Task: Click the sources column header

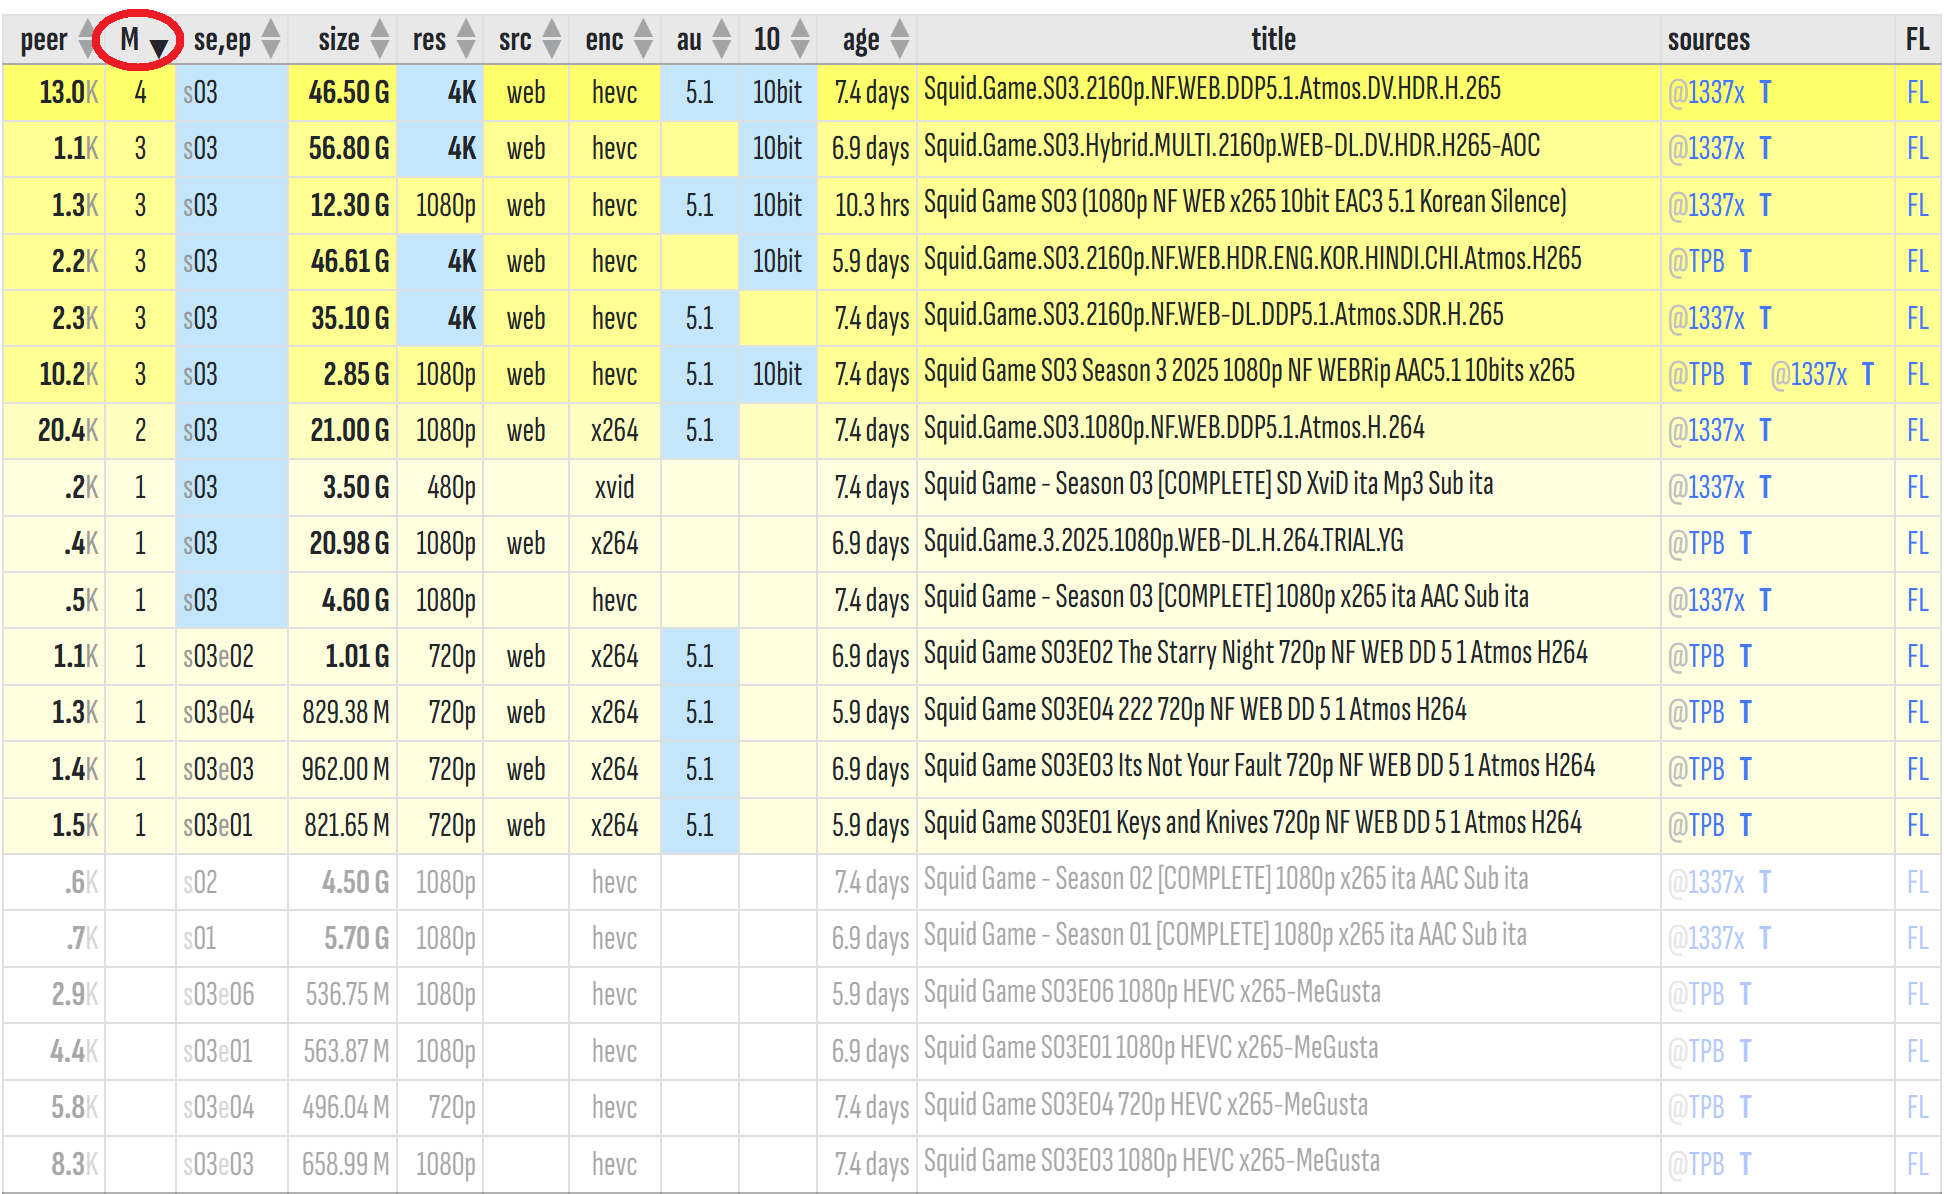Action: [1708, 40]
